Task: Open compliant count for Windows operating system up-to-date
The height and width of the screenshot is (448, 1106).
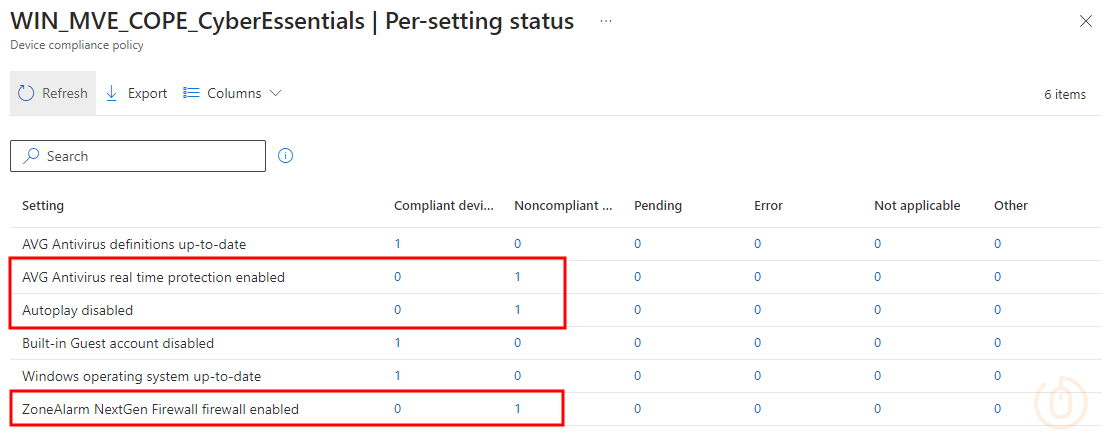Action: (x=398, y=376)
